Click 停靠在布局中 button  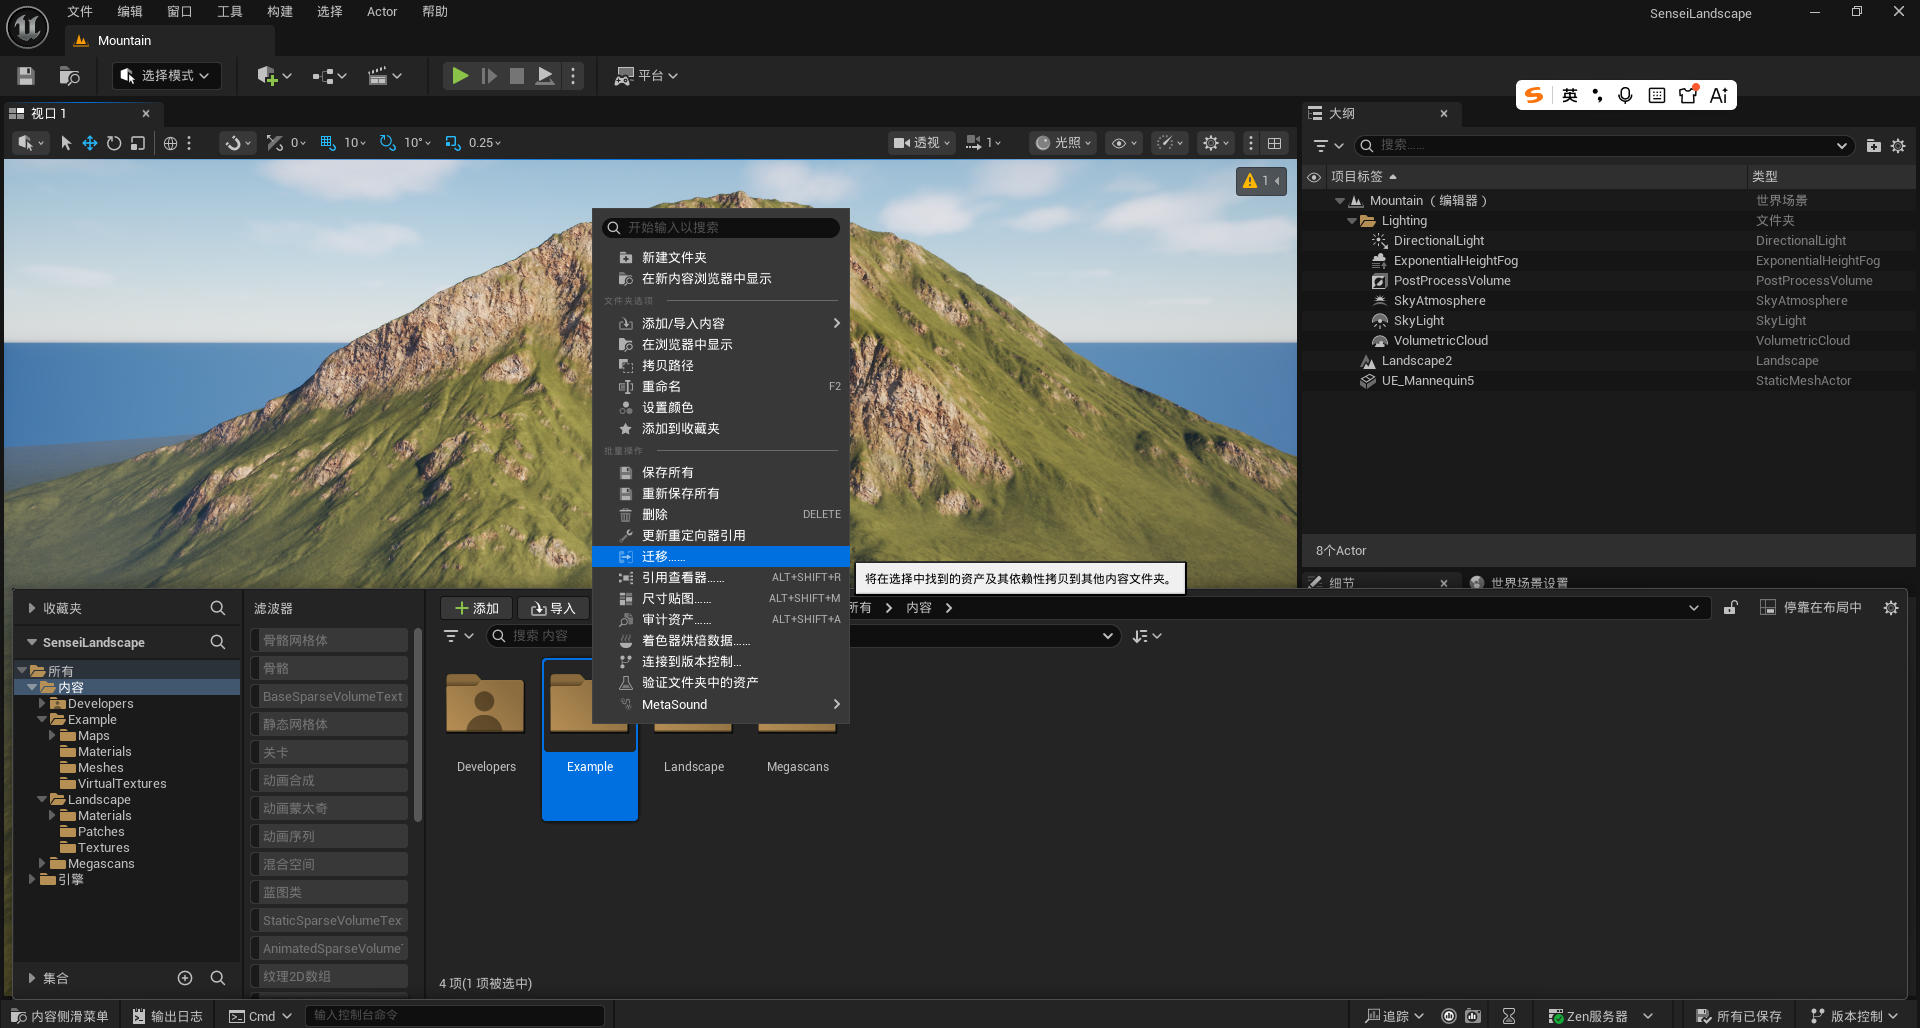[x=1810, y=608]
